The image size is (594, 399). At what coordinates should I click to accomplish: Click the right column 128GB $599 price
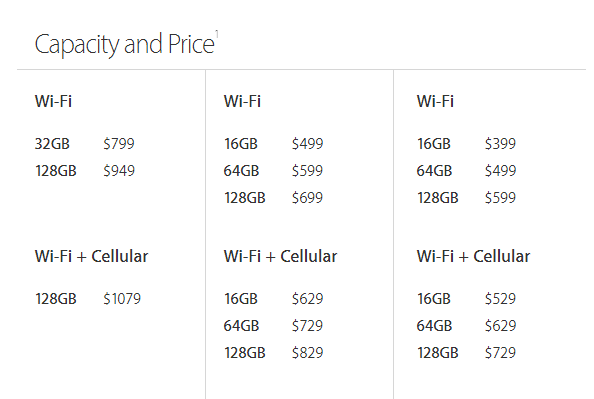[x=500, y=198]
